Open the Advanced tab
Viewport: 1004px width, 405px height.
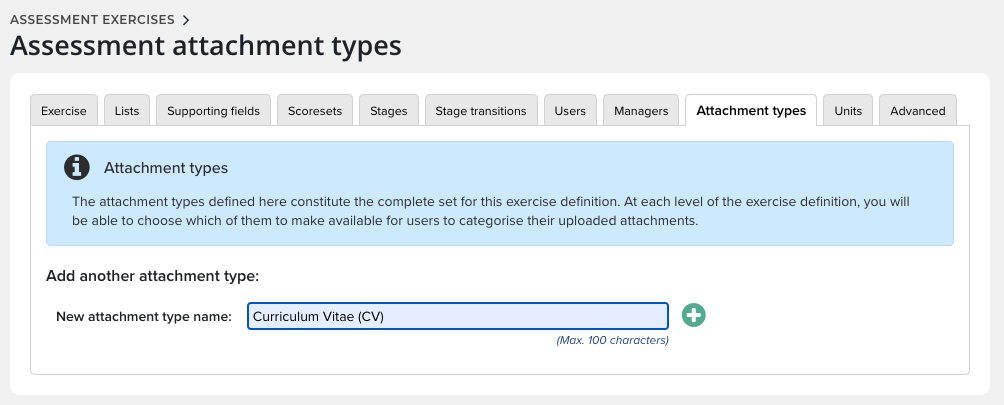coord(917,111)
